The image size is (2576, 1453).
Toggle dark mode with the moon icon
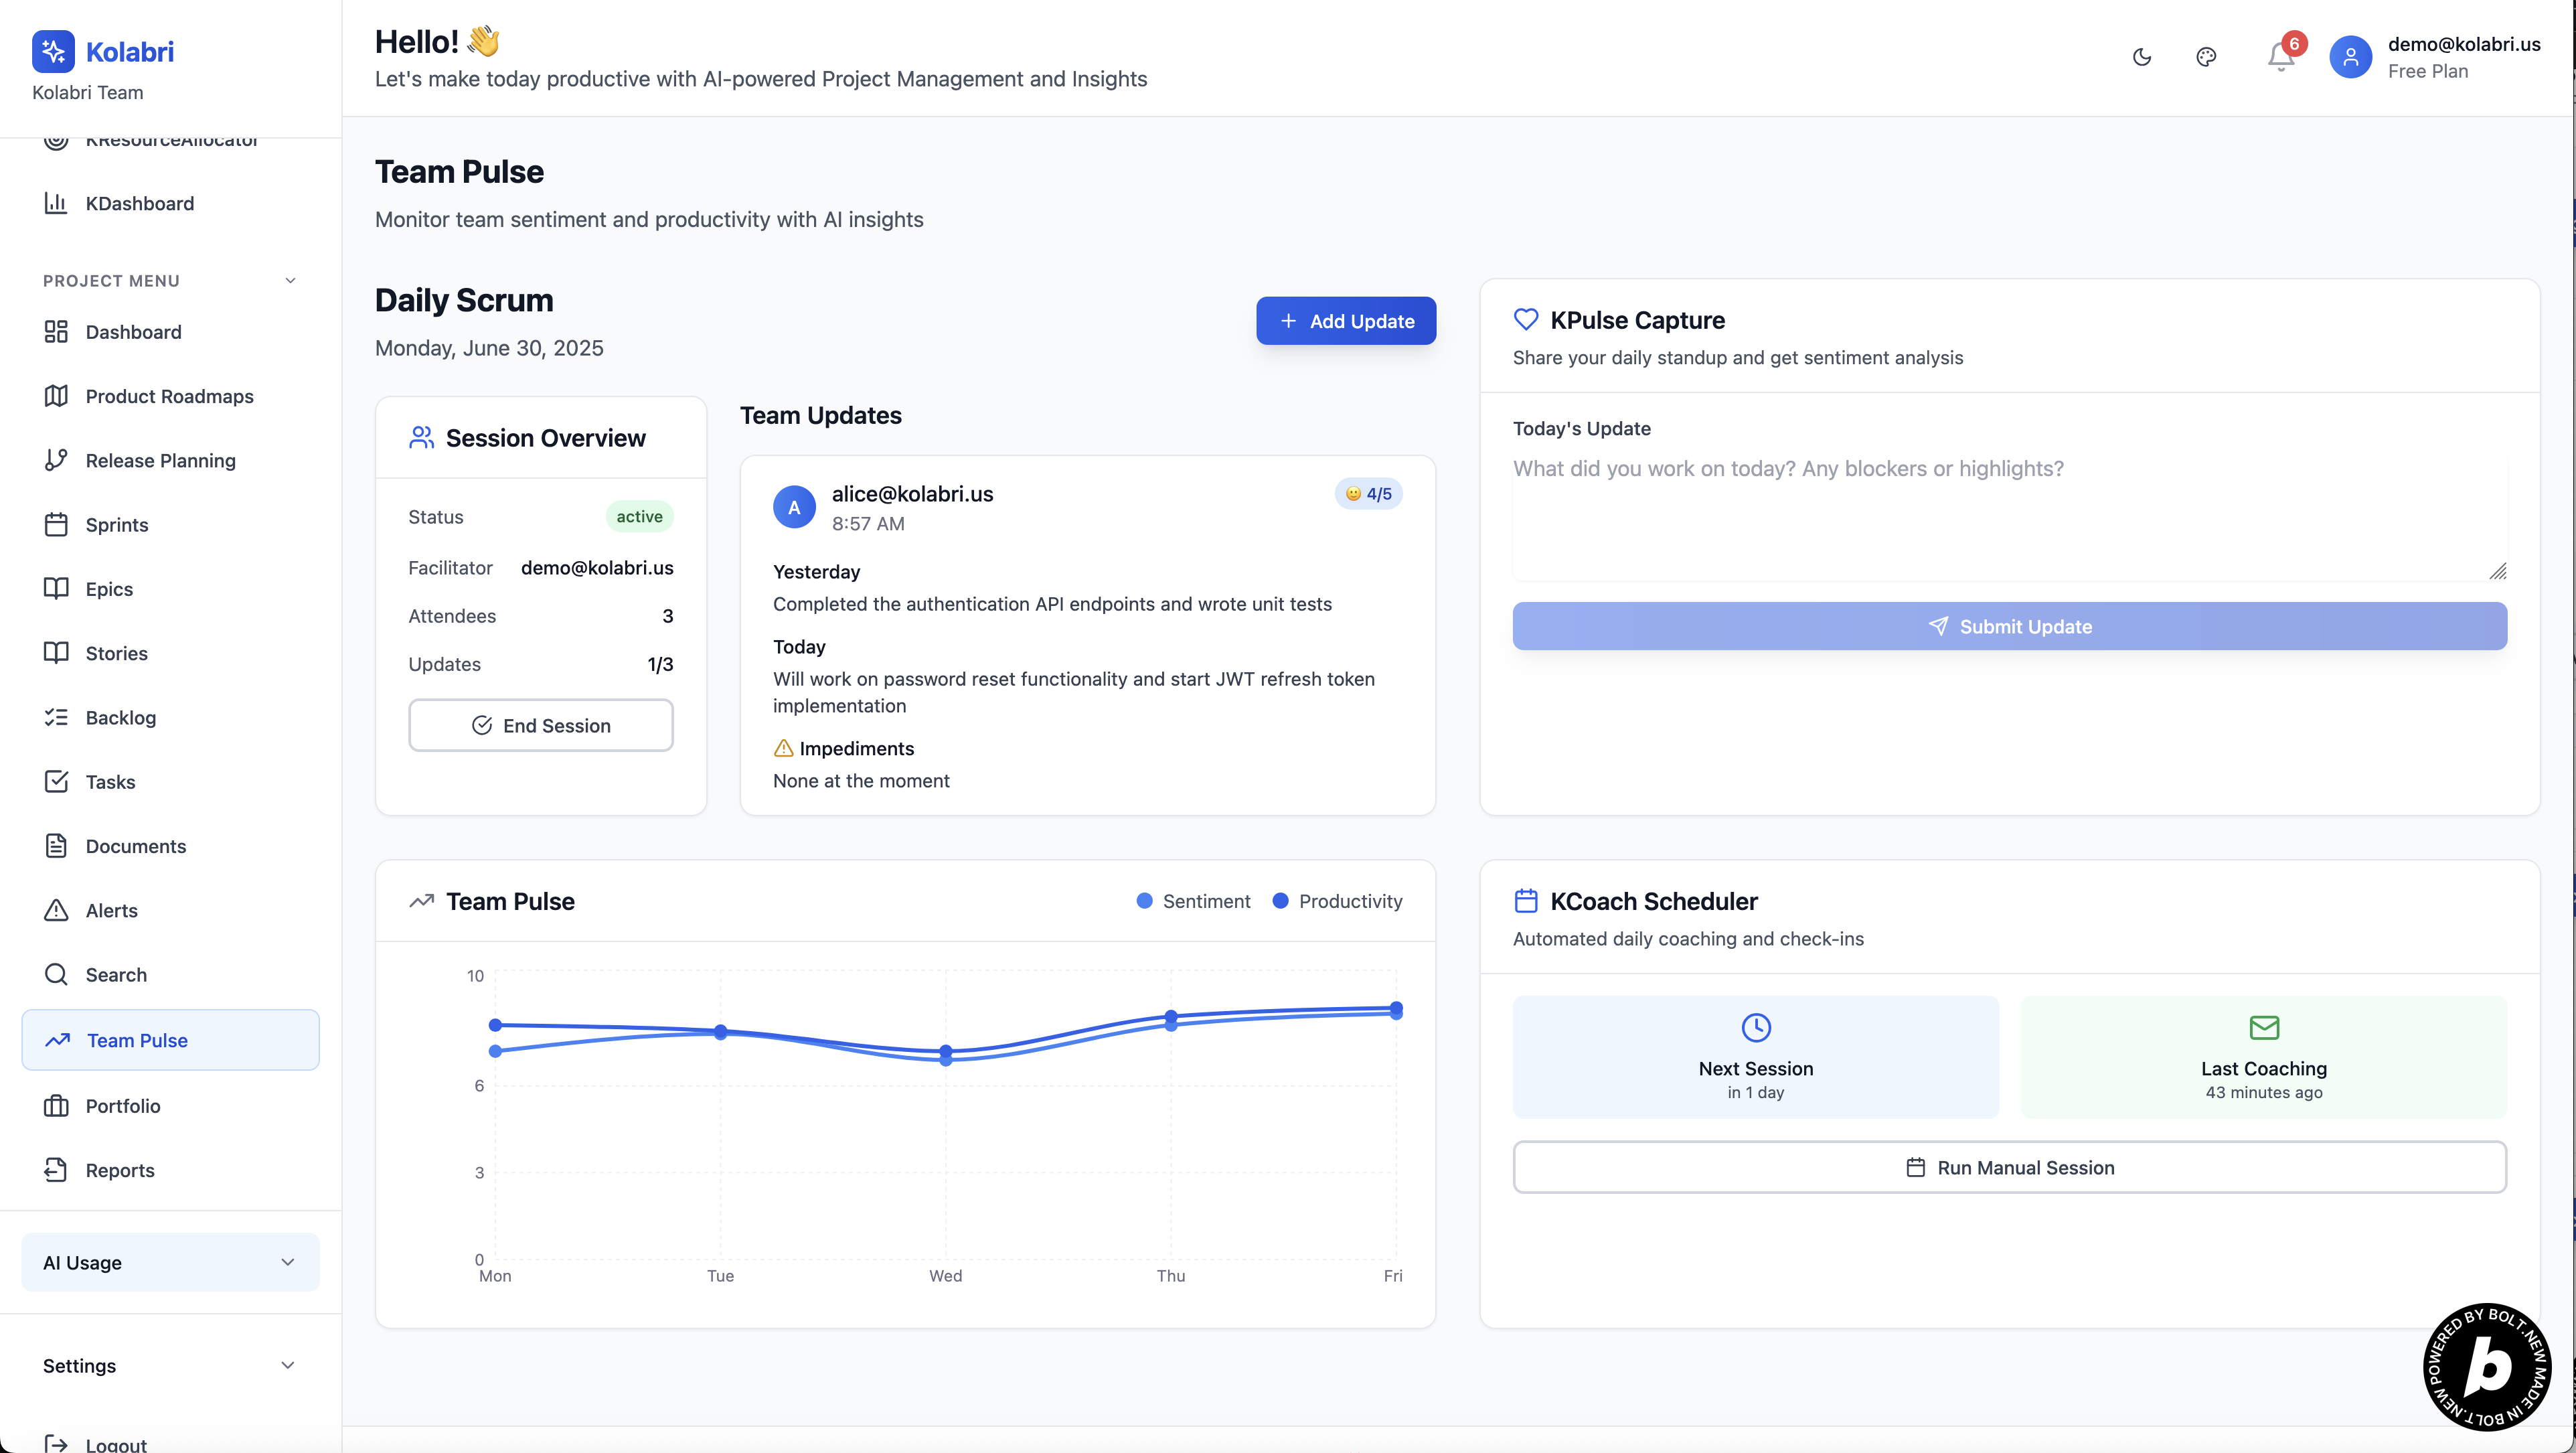click(2141, 57)
